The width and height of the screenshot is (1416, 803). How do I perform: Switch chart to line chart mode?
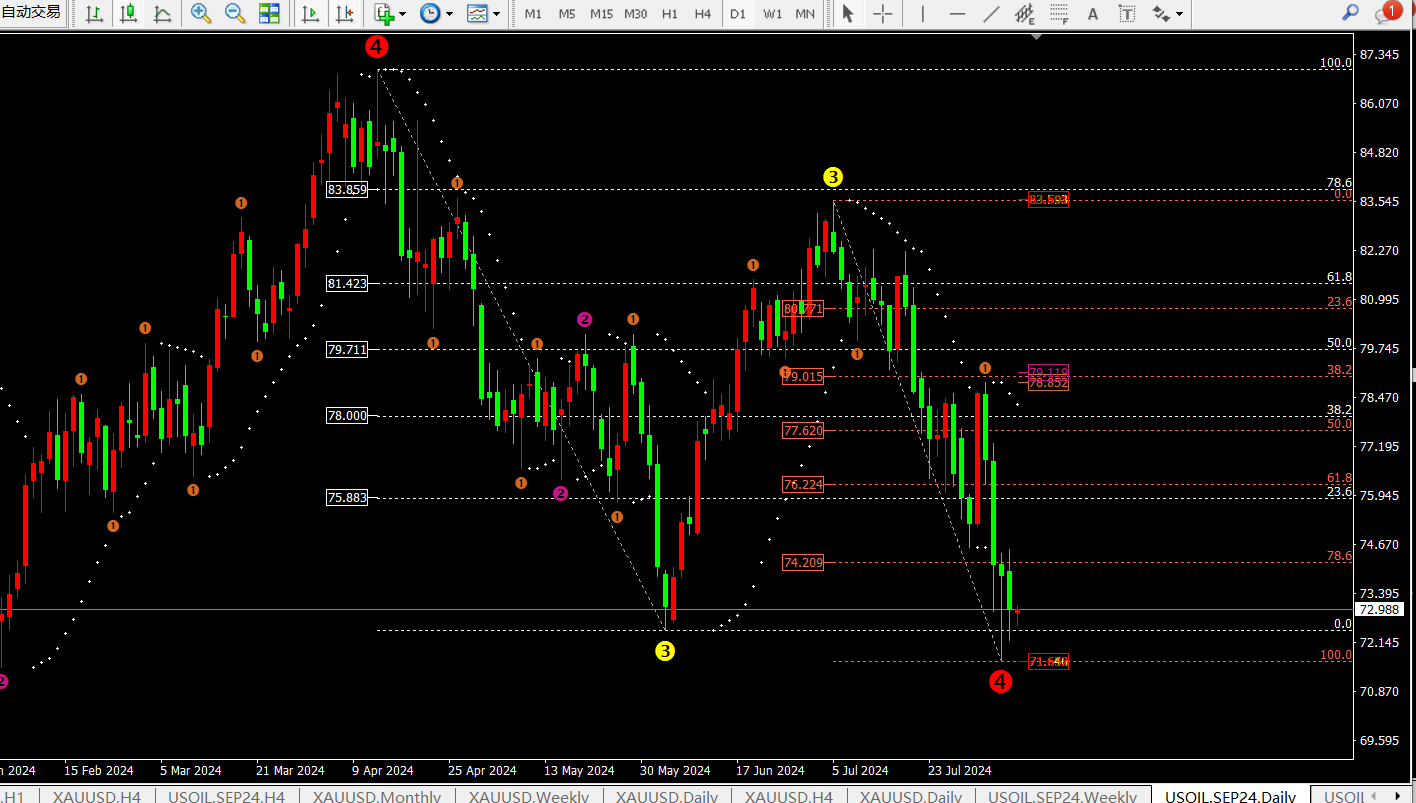point(162,14)
